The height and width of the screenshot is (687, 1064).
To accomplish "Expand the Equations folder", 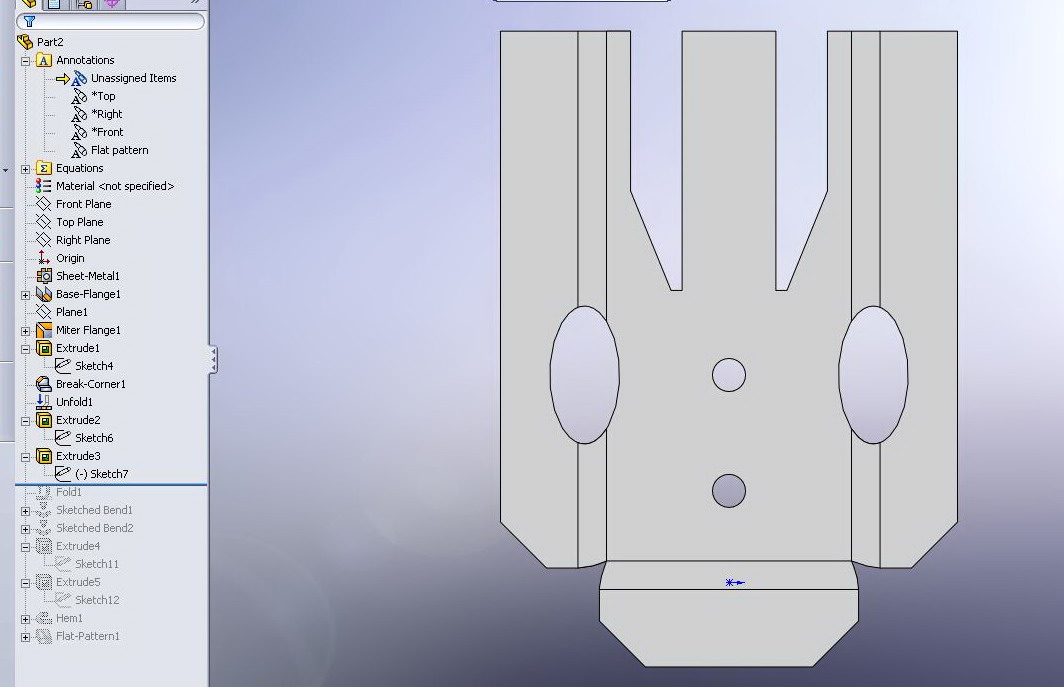I will 26,169.
